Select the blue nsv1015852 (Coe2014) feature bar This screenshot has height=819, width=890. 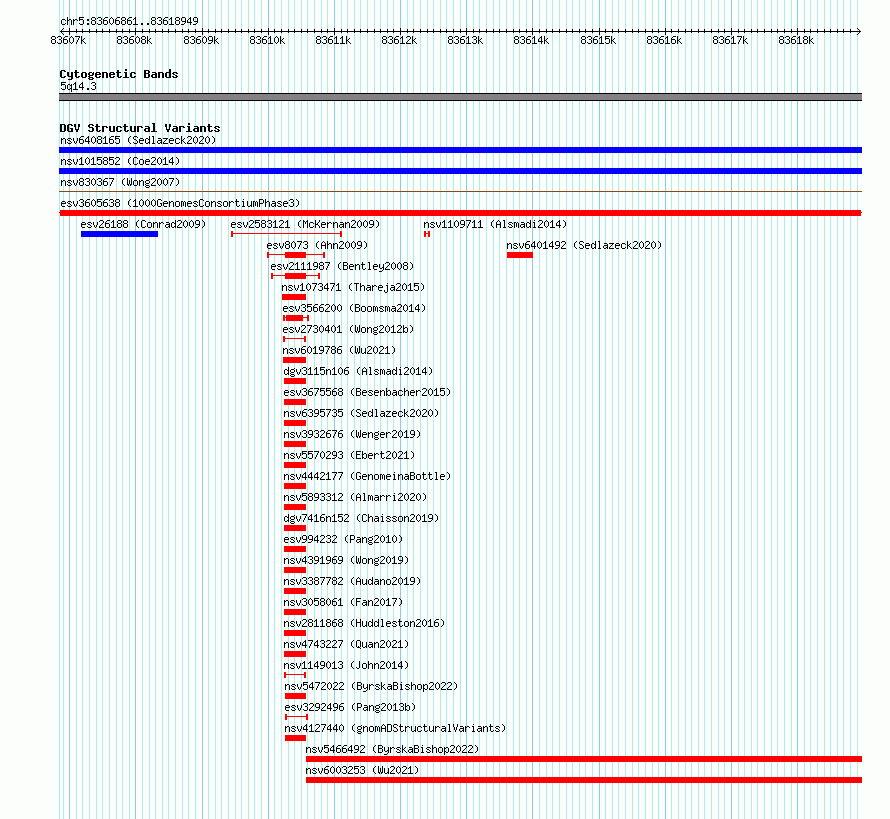(460, 171)
